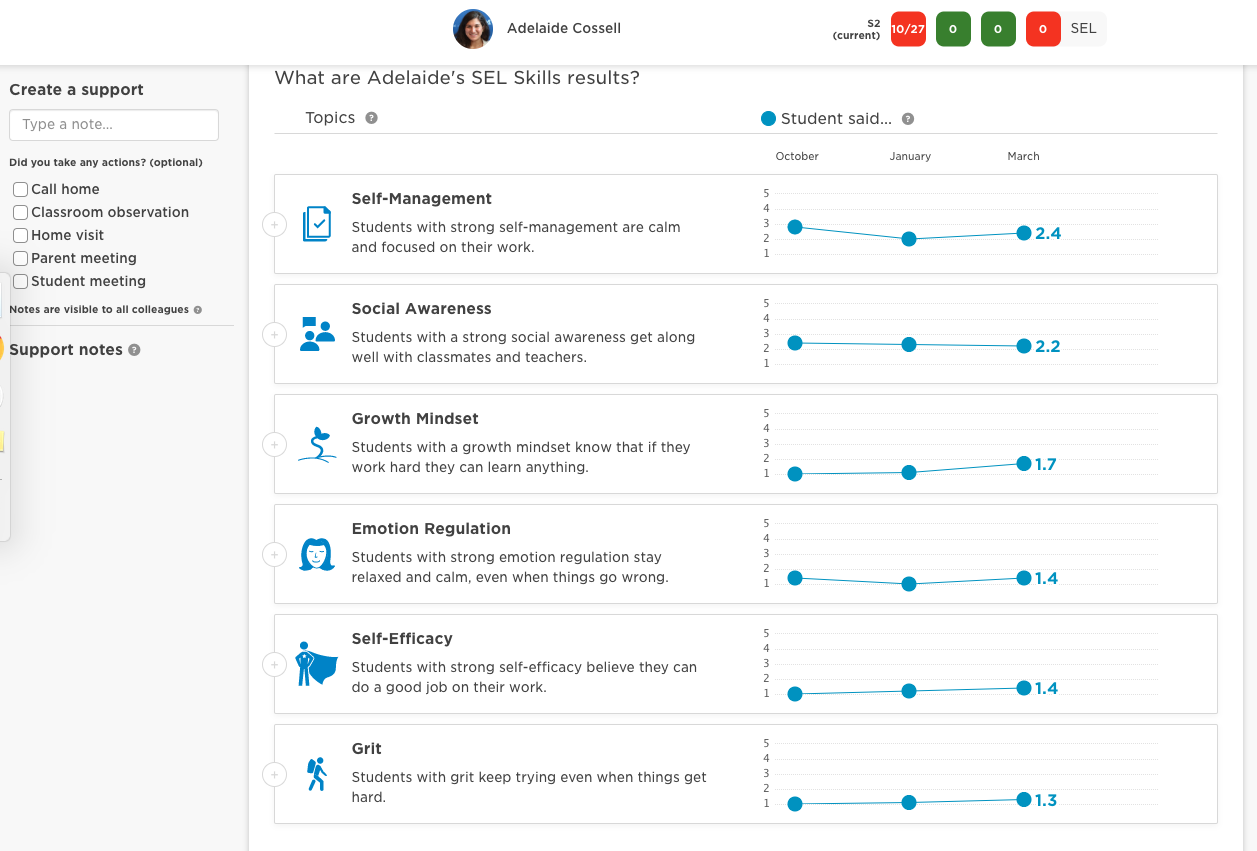The image size is (1257, 851).
Task: Click the Adelaide Cossell name text
Action: [x=564, y=28]
